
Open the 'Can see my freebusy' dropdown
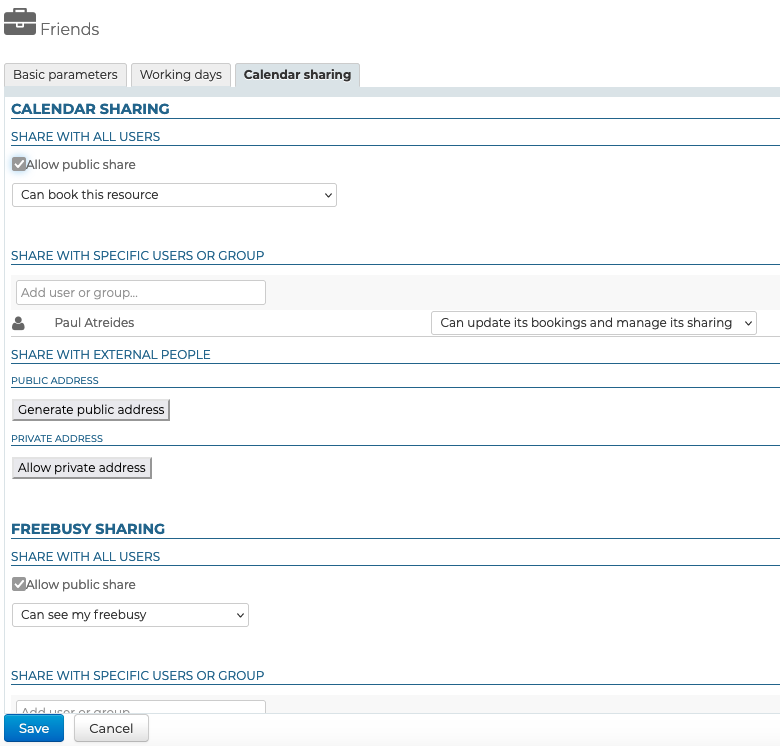pos(130,615)
